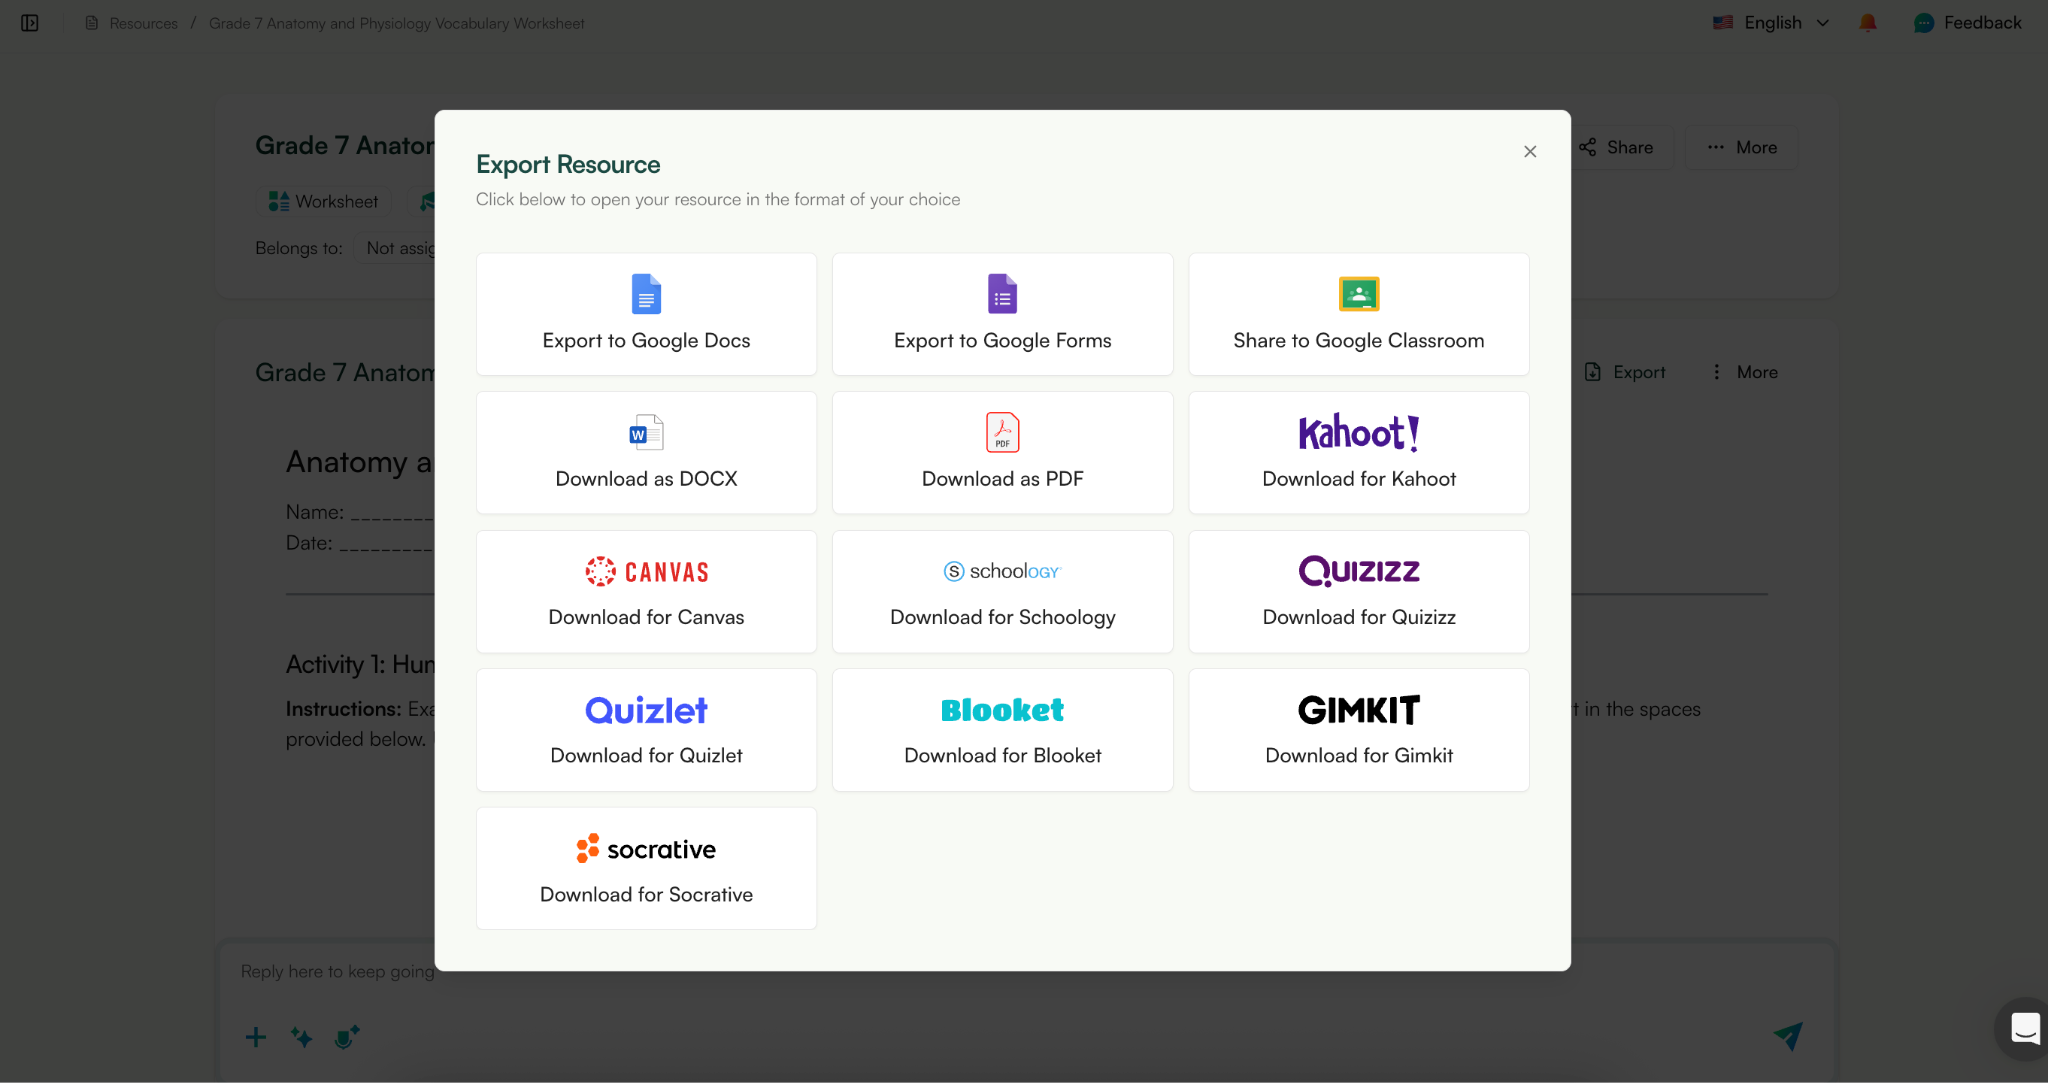Click Share to Google Classroom
Image resolution: width=2048 pixels, height=1083 pixels.
click(x=1357, y=314)
